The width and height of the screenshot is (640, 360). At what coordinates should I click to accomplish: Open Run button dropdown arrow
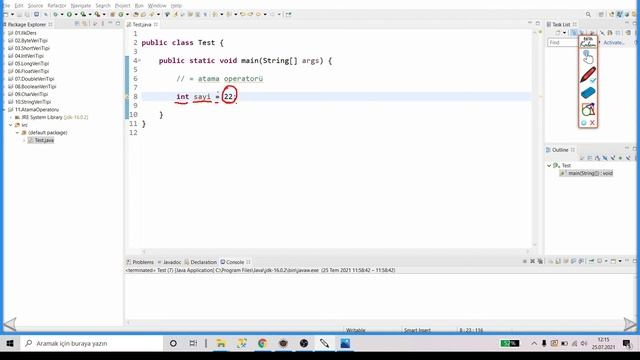point(76,14)
